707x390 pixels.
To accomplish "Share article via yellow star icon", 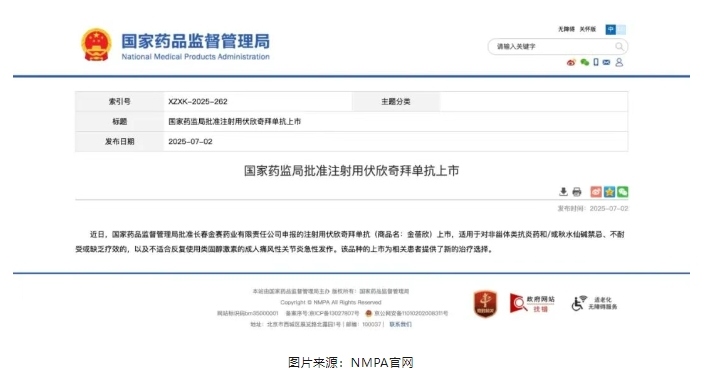I will click(609, 192).
